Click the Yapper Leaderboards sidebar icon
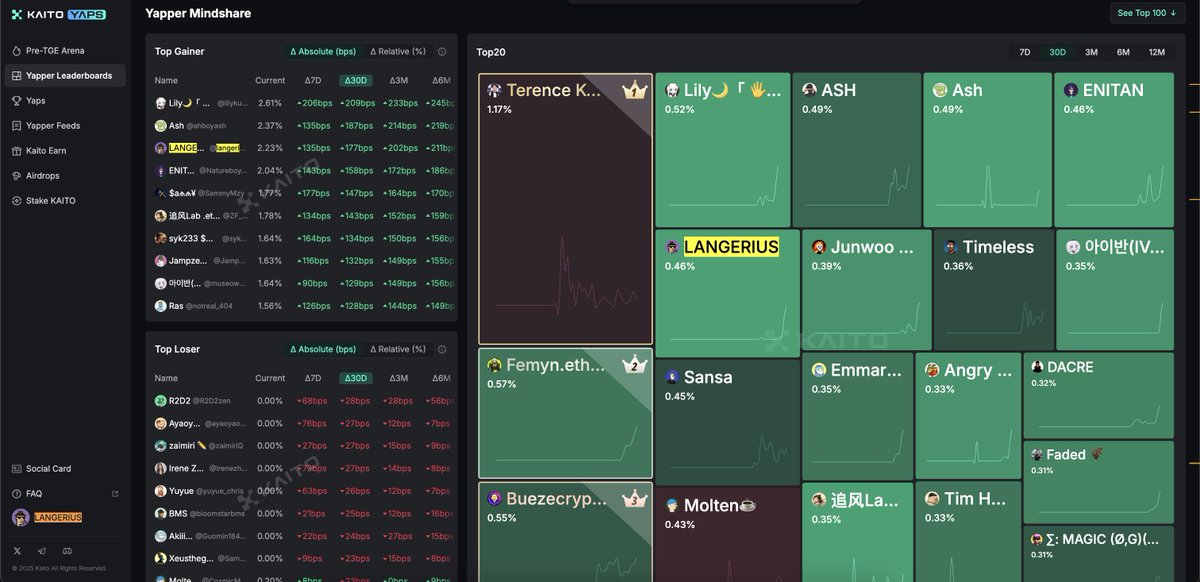Image resolution: width=1200 pixels, height=582 pixels. click(x=16, y=76)
